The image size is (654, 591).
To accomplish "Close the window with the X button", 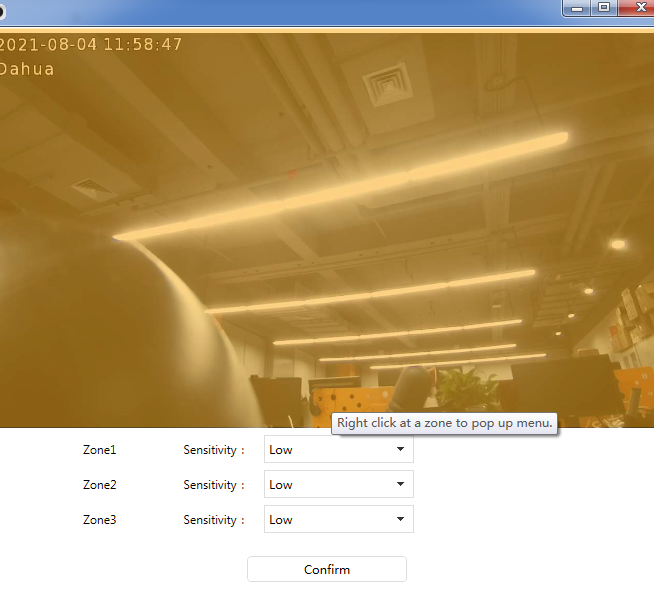I will [x=638, y=8].
